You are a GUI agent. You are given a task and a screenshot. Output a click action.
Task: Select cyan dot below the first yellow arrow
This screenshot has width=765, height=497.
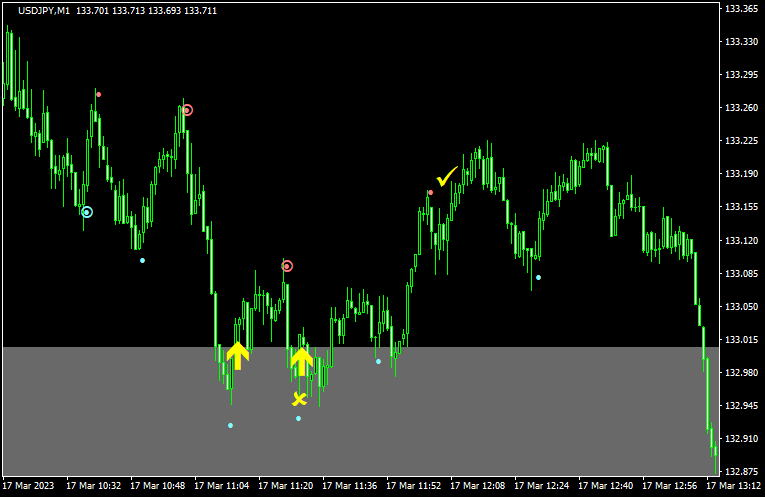click(230, 425)
